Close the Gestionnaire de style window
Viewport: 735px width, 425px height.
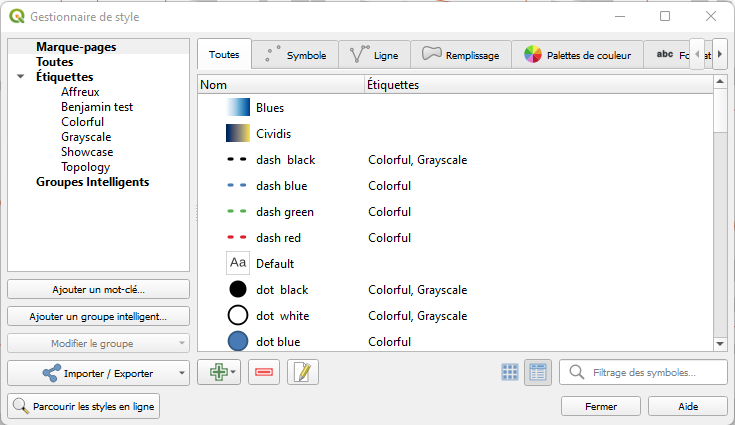[711, 16]
